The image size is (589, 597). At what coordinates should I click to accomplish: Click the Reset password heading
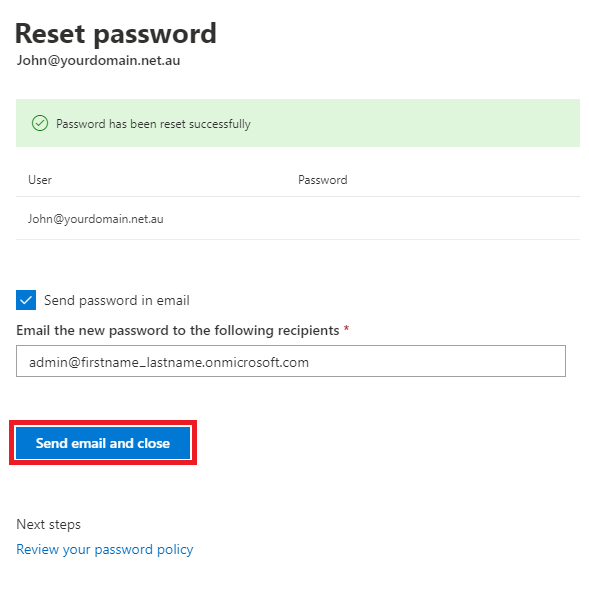point(116,34)
